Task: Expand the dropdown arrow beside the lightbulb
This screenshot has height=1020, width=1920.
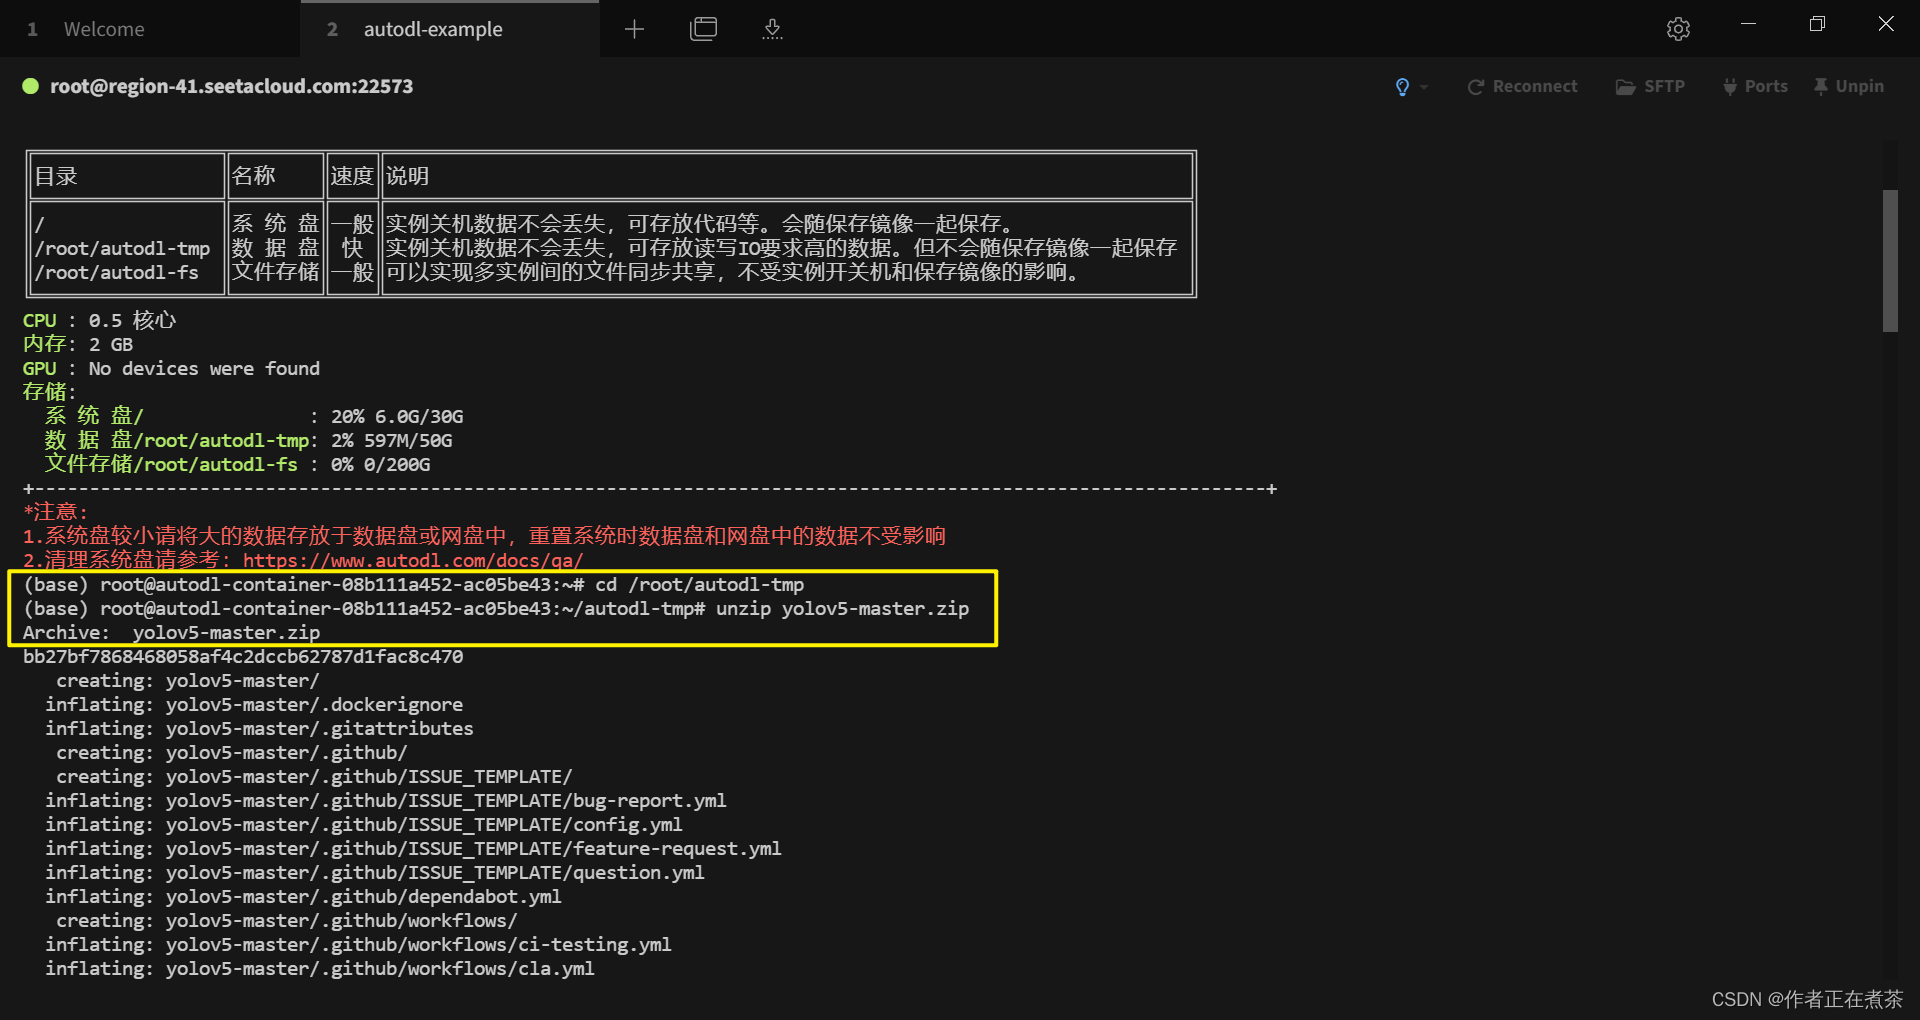Action: 1424,87
